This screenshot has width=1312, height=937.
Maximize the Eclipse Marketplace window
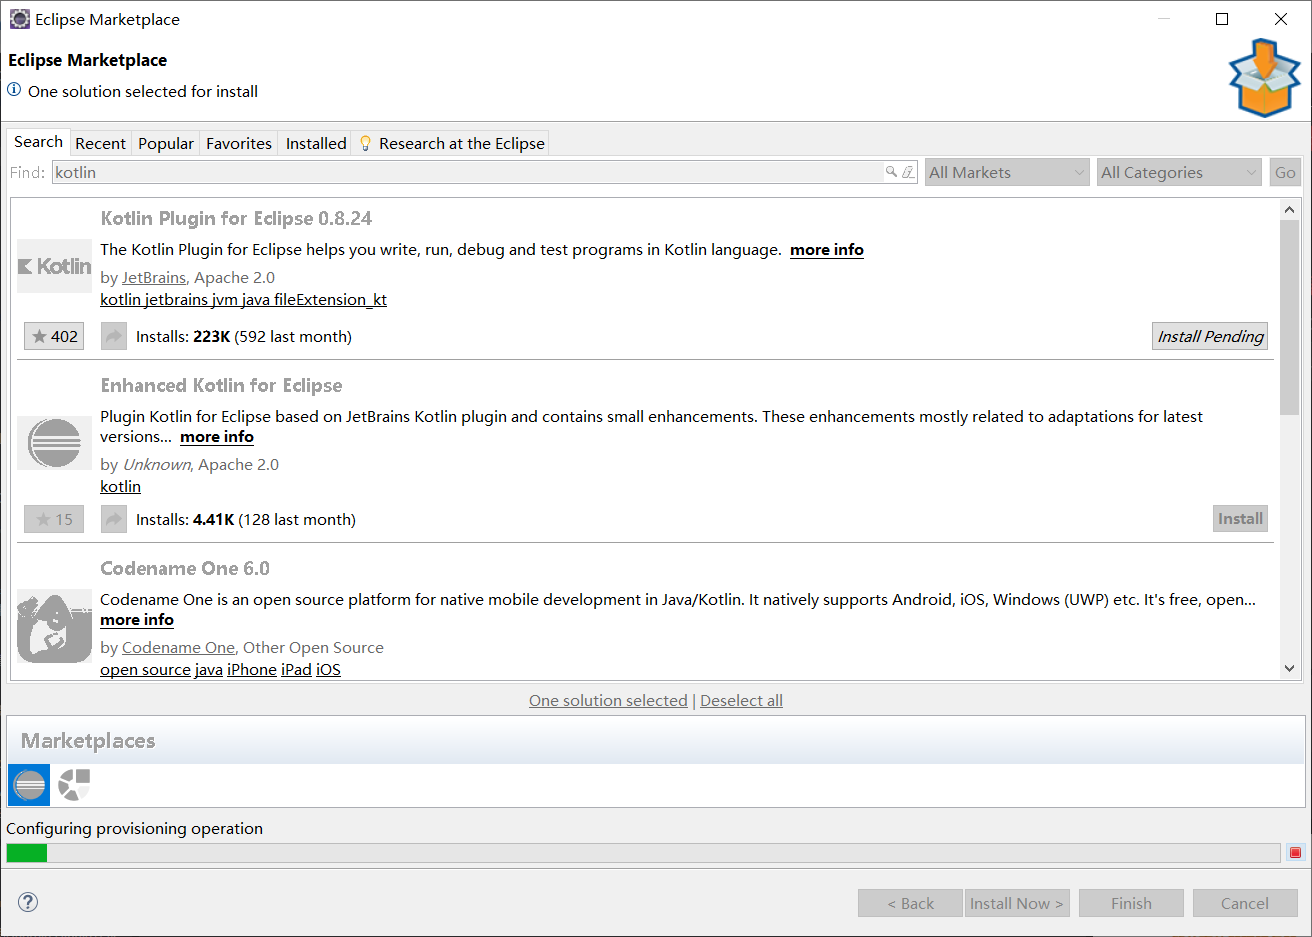1222,19
